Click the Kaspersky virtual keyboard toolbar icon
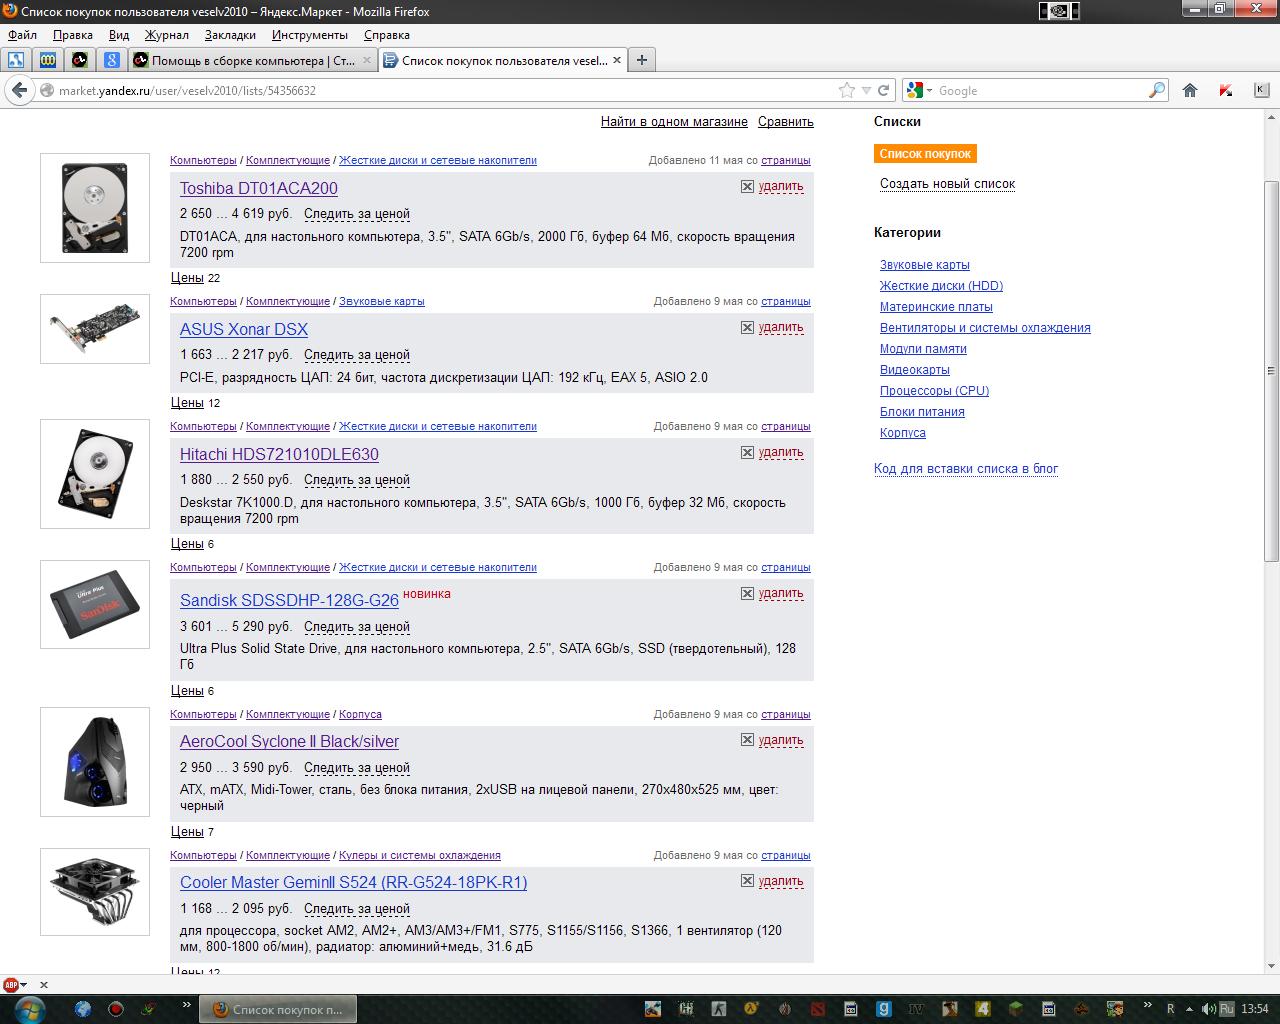 1261,90
